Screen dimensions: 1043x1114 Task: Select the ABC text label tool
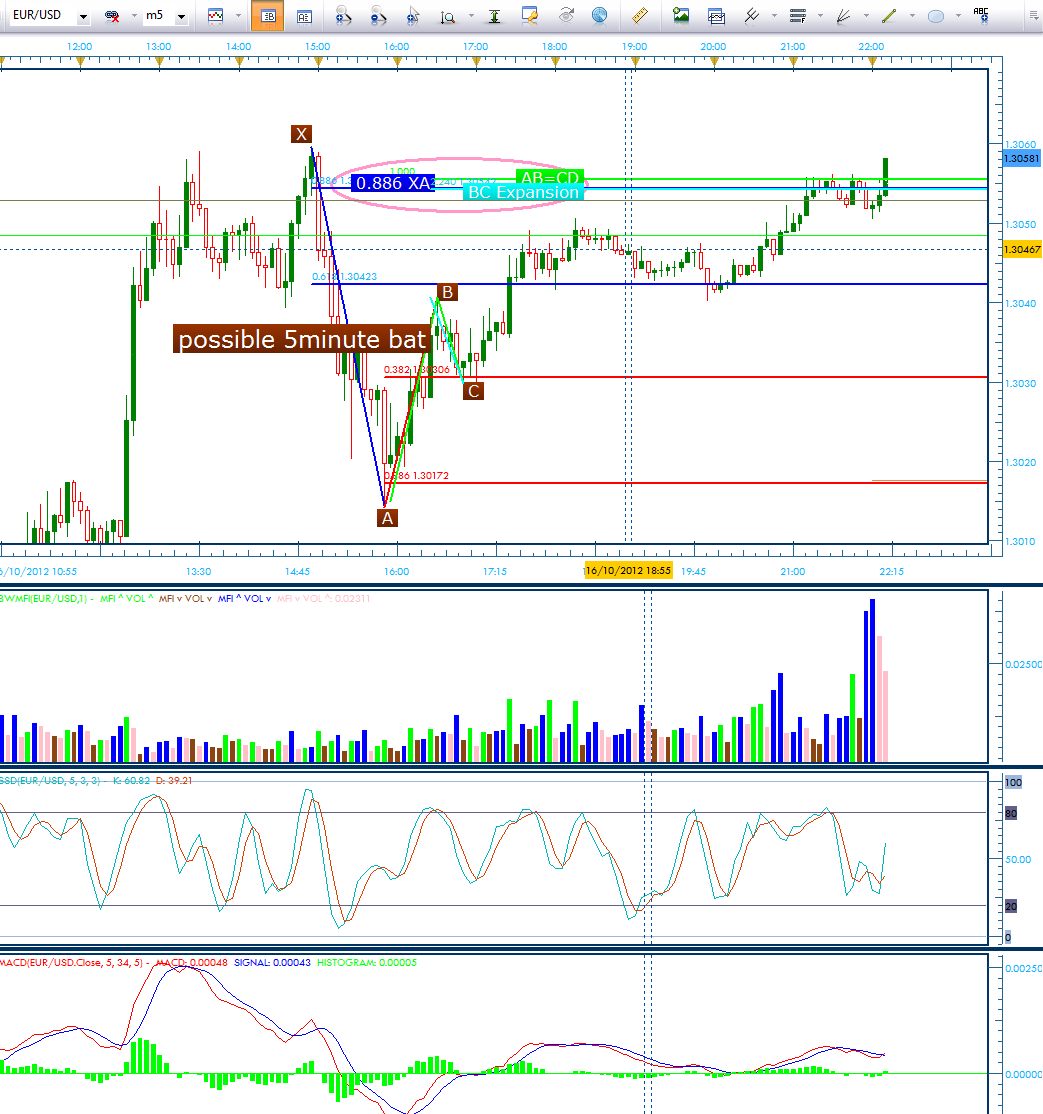981,15
